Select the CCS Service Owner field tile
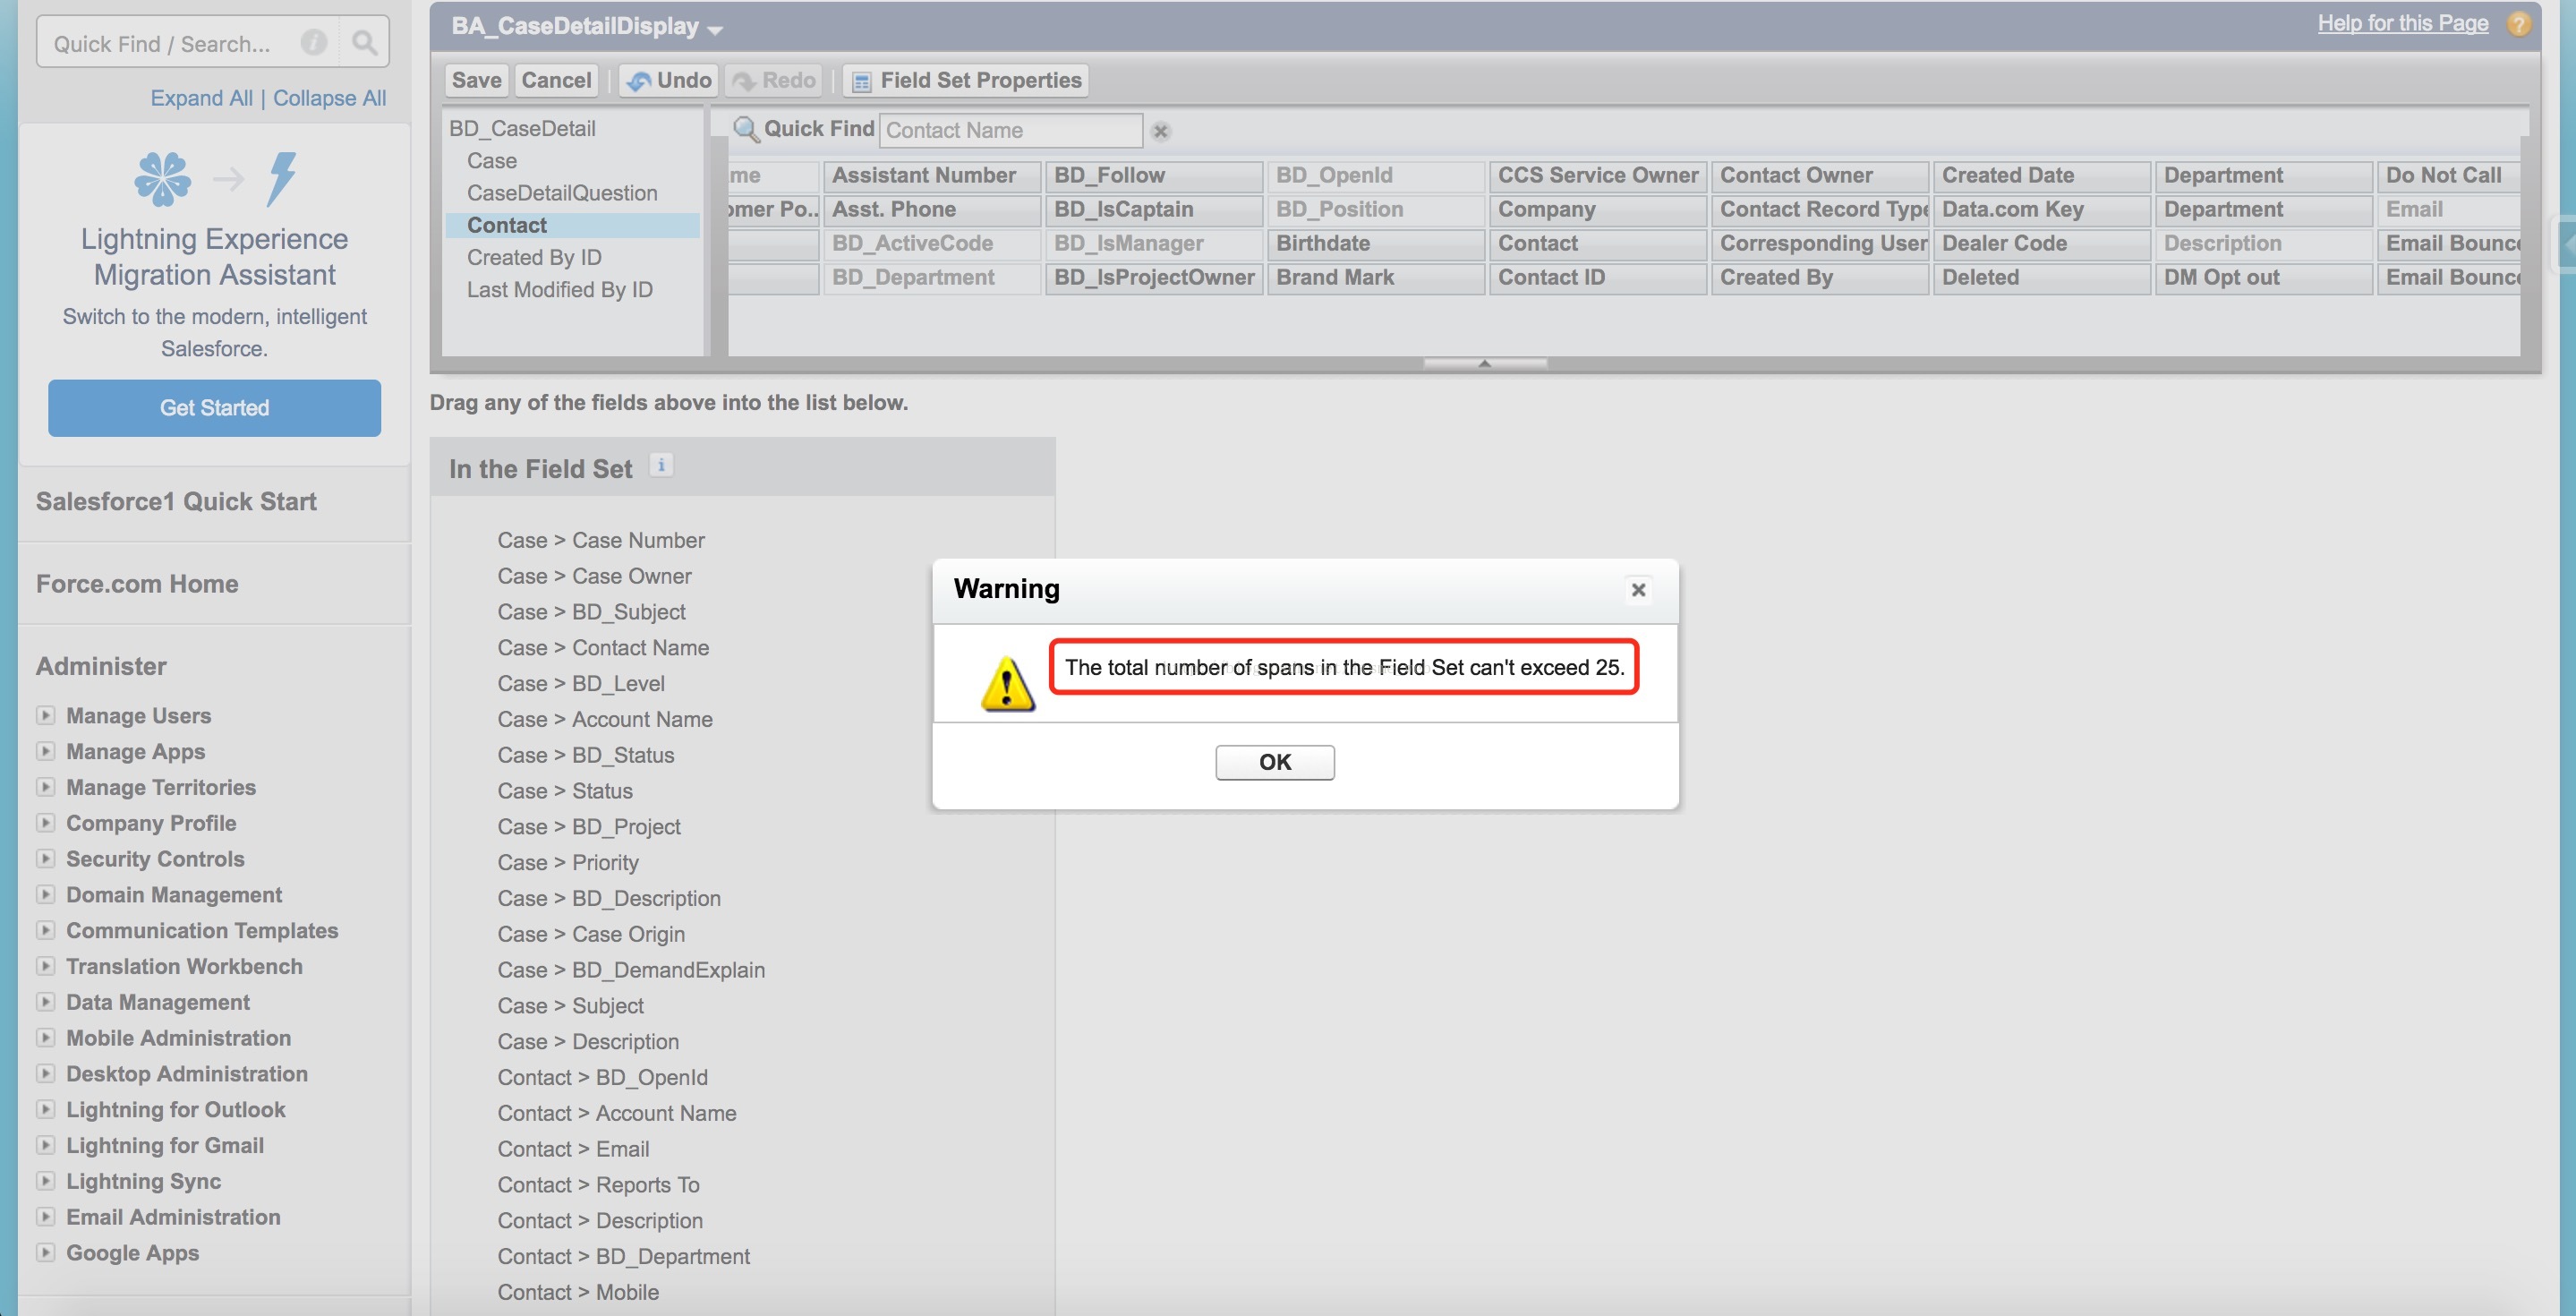 [1597, 176]
